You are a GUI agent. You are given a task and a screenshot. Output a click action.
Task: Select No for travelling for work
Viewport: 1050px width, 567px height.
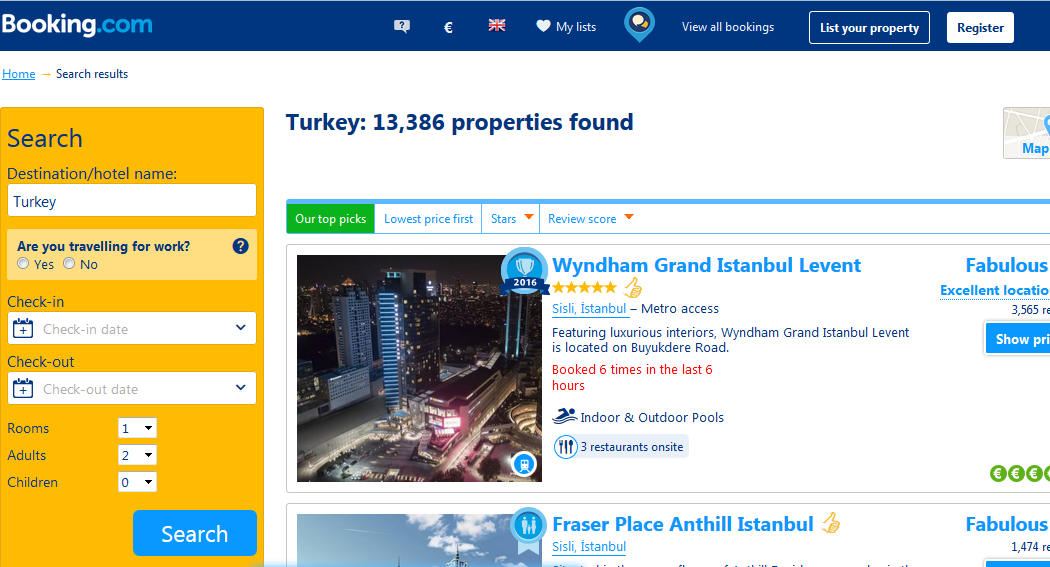pyautogui.click(x=69, y=264)
